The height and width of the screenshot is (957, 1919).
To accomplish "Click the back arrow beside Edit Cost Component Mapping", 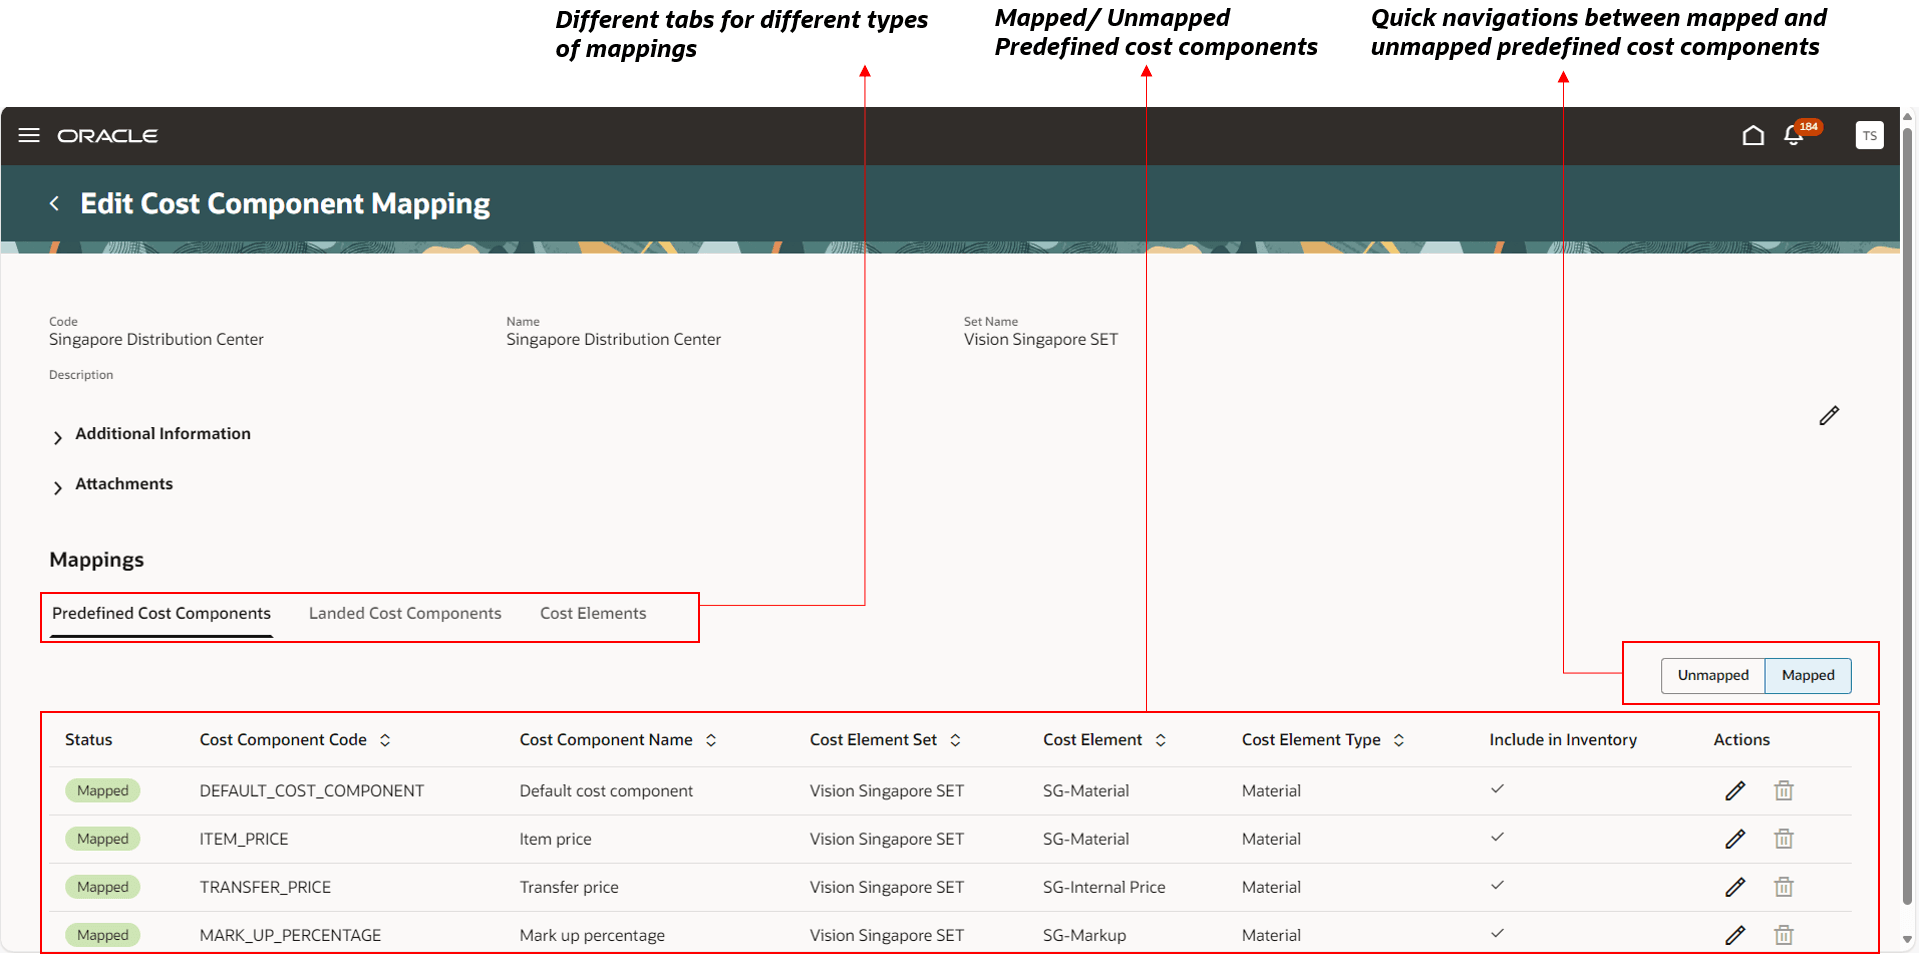I will pyautogui.click(x=55, y=203).
